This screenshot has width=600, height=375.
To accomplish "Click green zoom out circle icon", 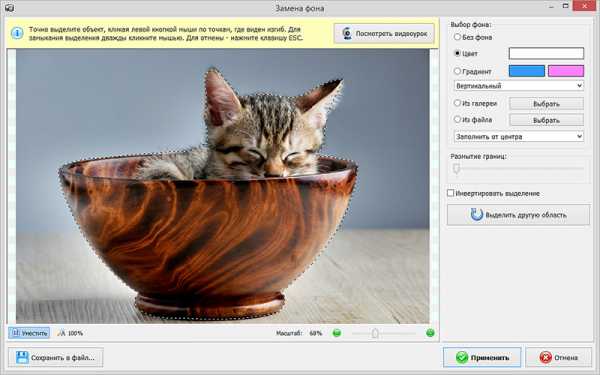I will (x=337, y=333).
